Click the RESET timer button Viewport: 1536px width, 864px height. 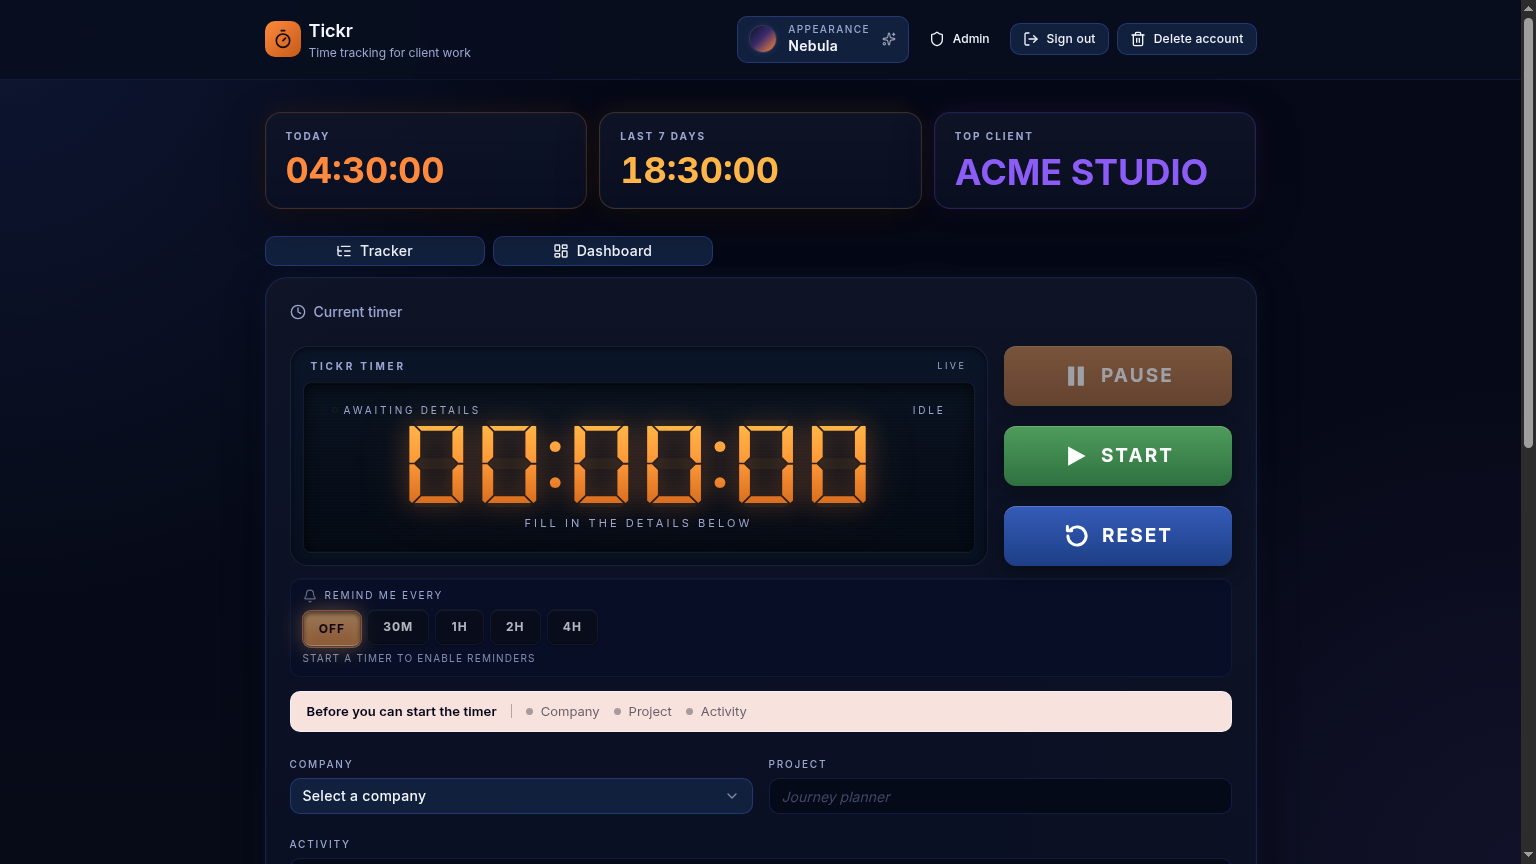point(1118,536)
